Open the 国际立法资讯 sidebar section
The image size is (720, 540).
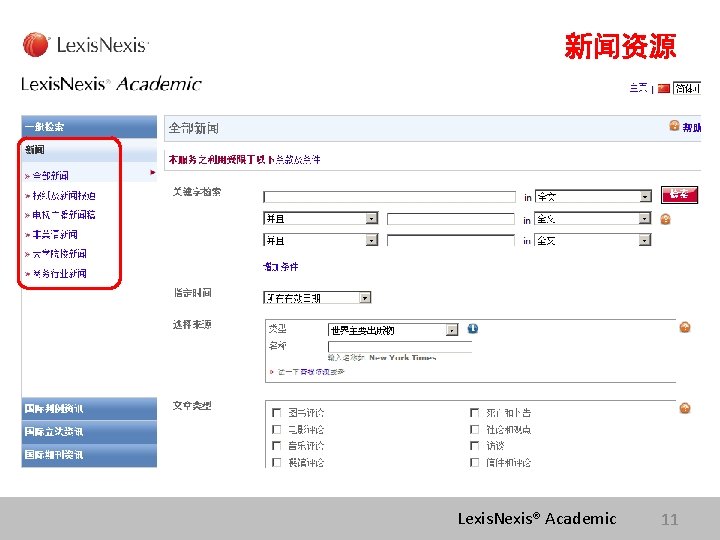89,432
